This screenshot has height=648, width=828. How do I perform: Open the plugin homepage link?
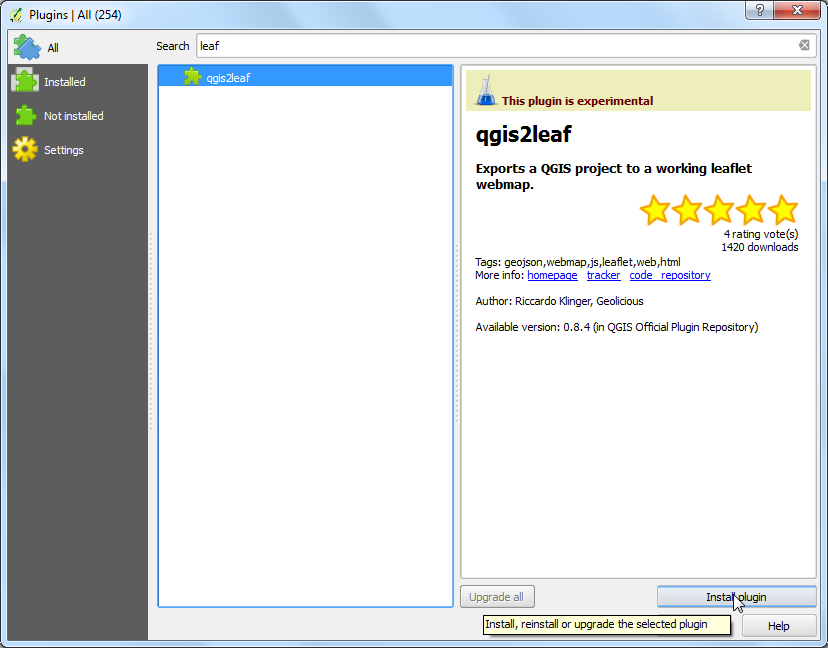click(x=552, y=275)
